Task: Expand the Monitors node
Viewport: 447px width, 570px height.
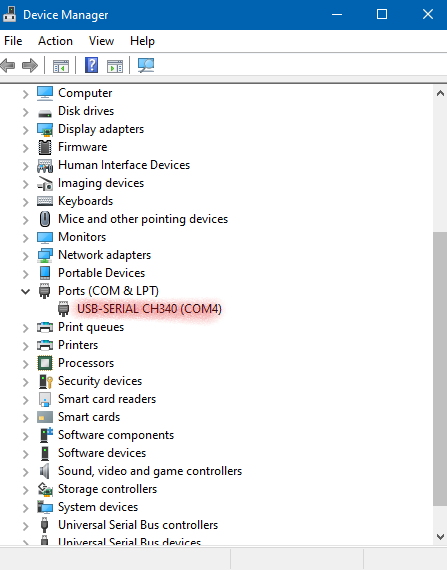Action: (x=25, y=238)
